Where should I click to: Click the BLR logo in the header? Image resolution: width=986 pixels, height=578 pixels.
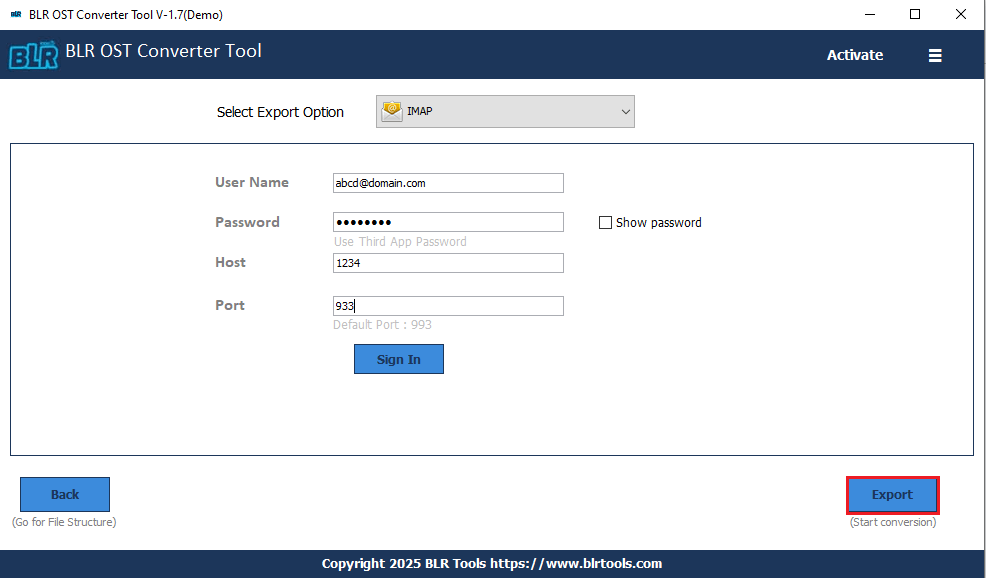[x=33, y=55]
